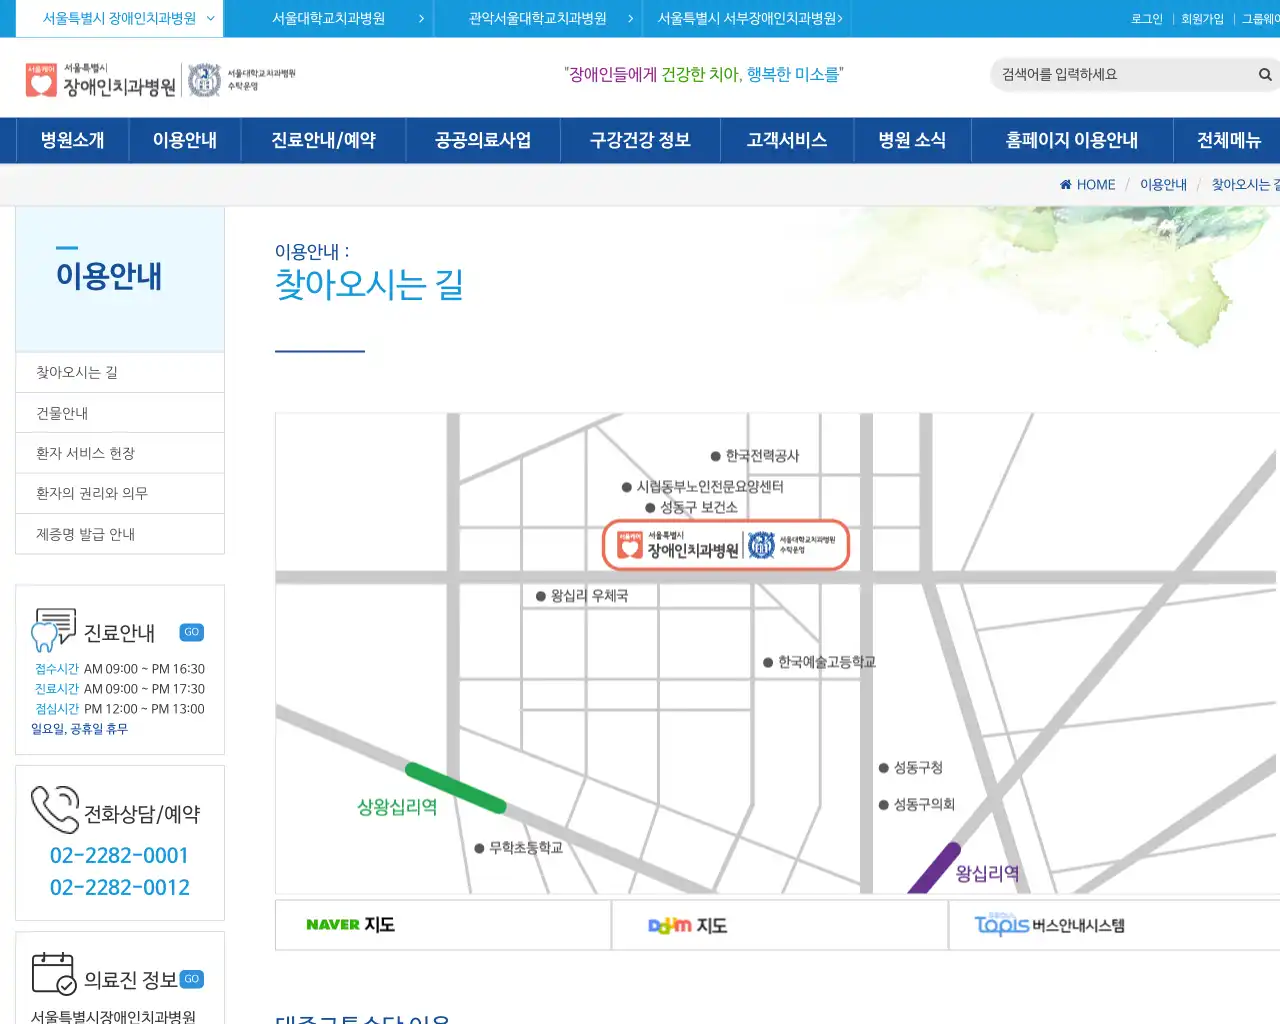Image resolution: width=1280 pixels, height=1024 pixels.
Task: Open the 진료안내/예약 main menu
Action: (x=323, y=140)
